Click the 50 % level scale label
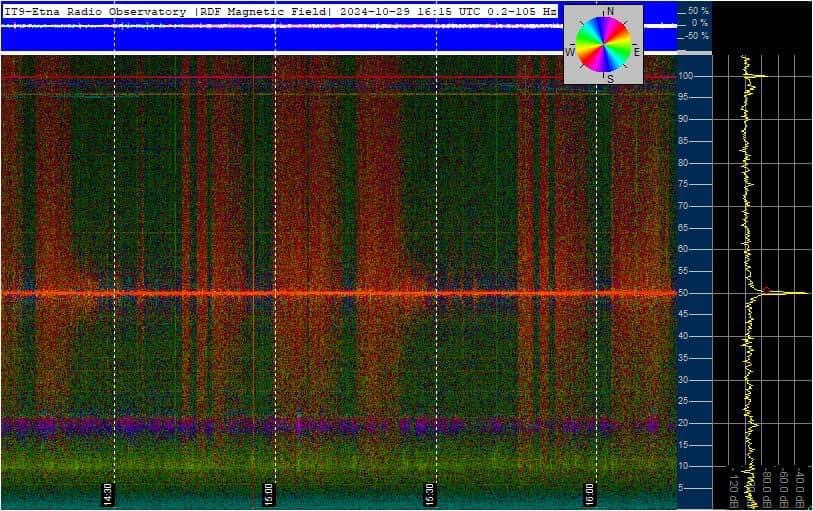The width and height of the screenshot is (813, 511). (697, 10)
